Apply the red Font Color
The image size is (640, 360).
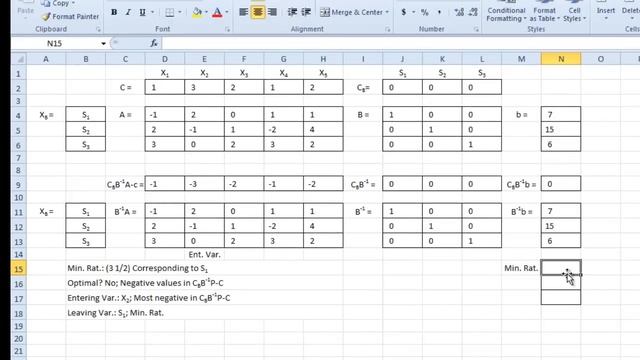[x=217, y=12]
